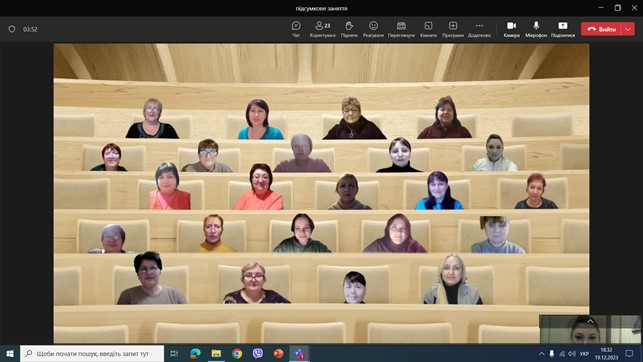The image size is (643, 362).
Task: Switch the УКР keyboard language
Action: coord(584,353)
